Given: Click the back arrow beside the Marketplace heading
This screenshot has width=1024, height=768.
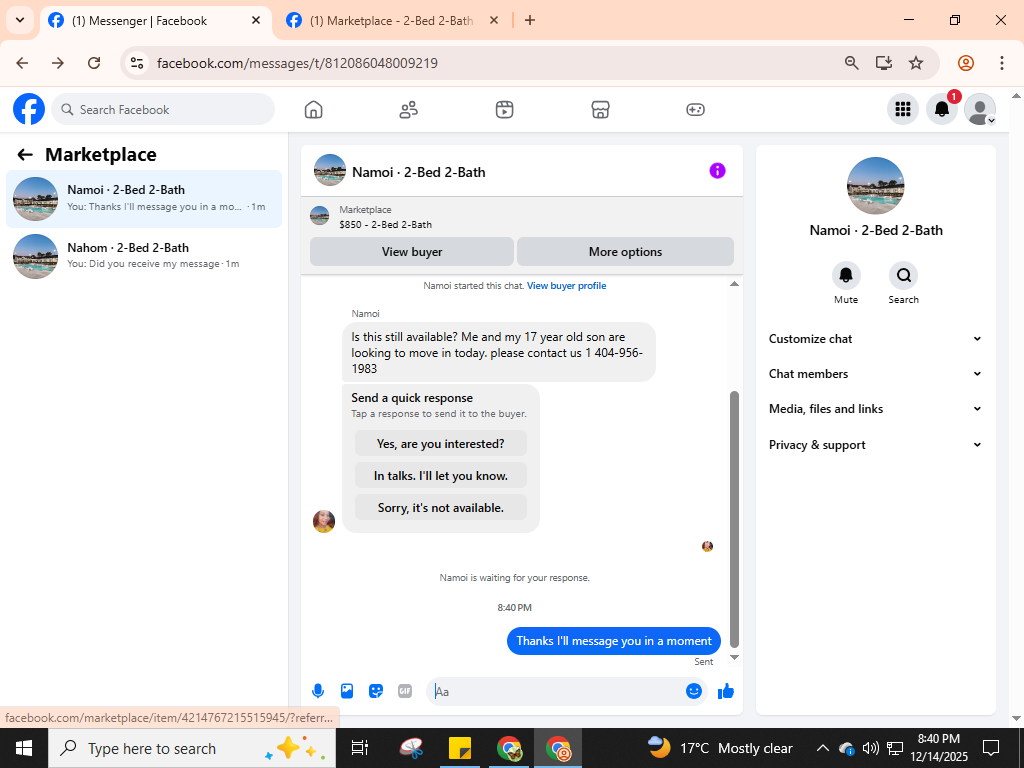Looking at the screenshot, I should pyautogui.click(x=25, y=155).
